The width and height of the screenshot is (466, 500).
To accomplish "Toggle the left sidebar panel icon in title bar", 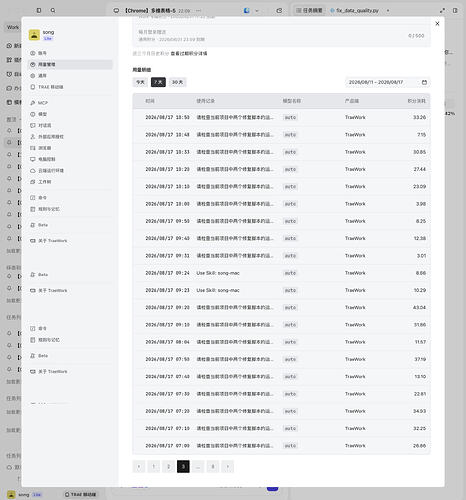I will coord(39,10).
